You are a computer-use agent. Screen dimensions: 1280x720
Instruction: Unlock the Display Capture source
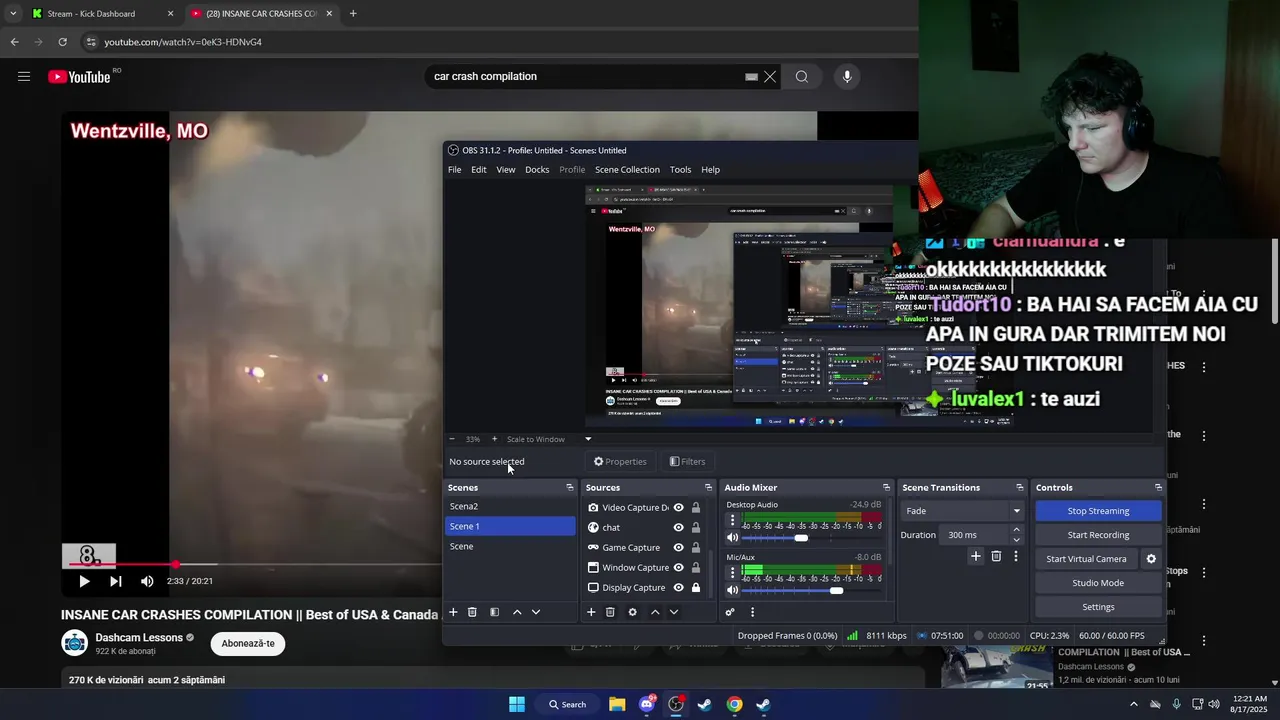[696, 588]
